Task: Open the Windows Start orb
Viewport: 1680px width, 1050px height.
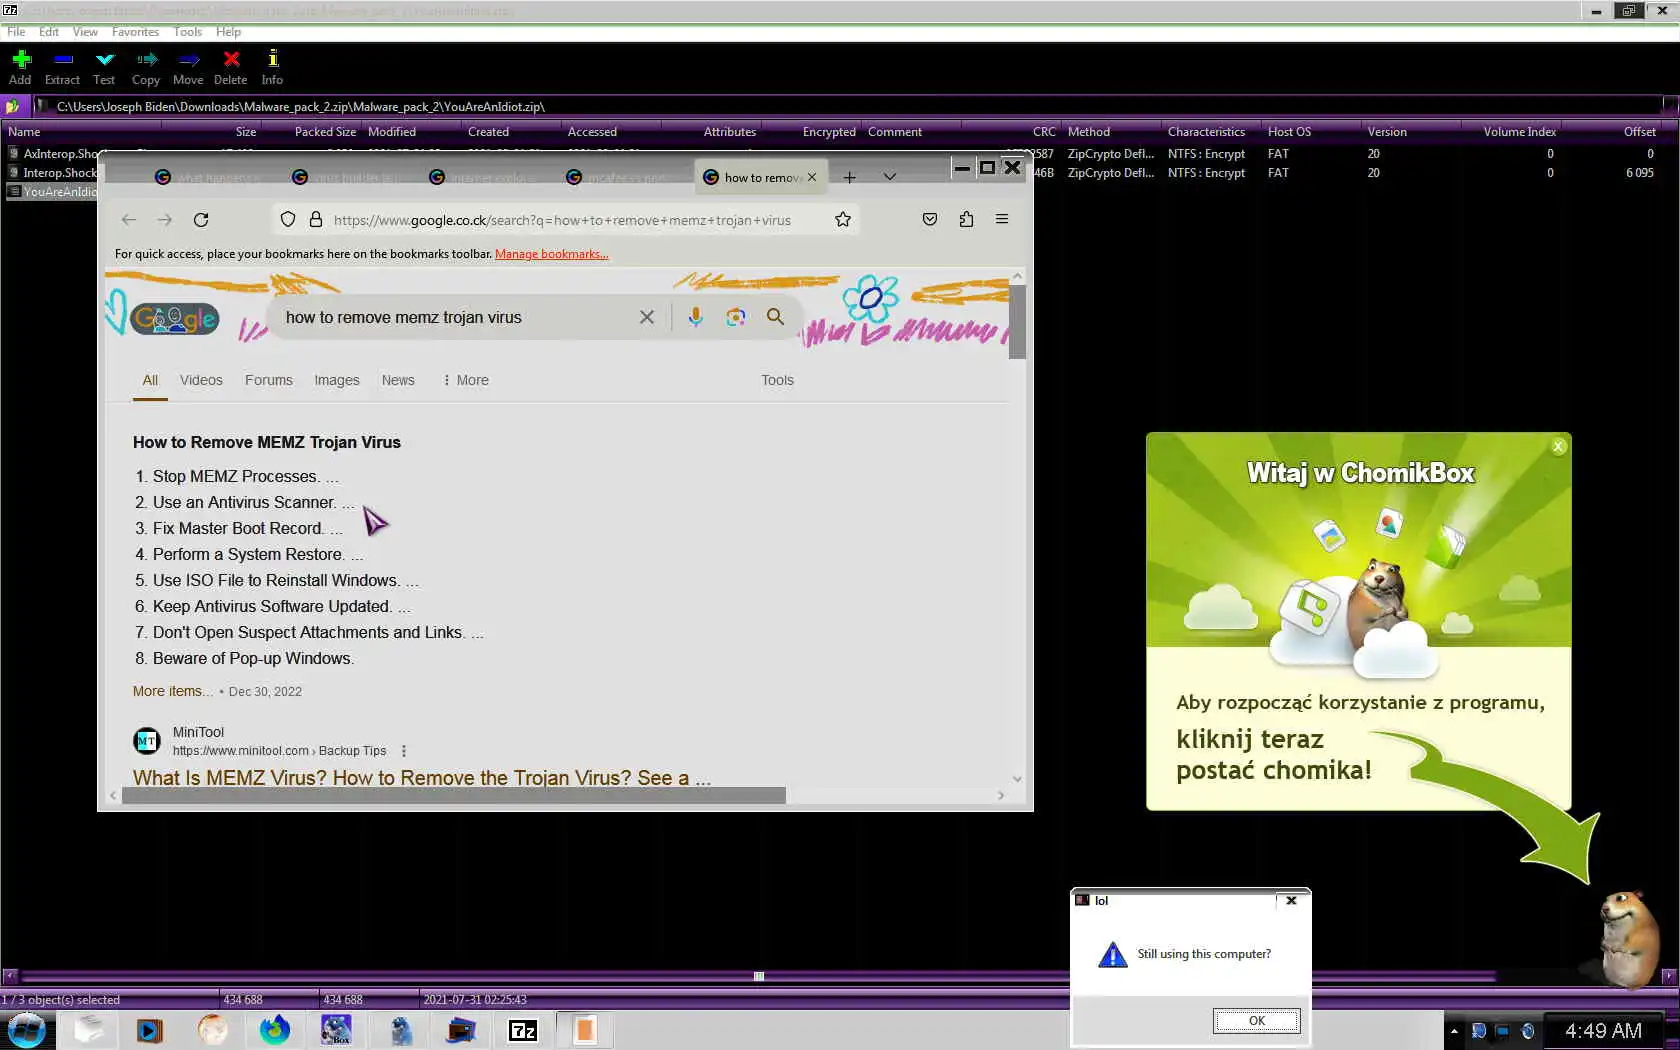Action: 27,1030
